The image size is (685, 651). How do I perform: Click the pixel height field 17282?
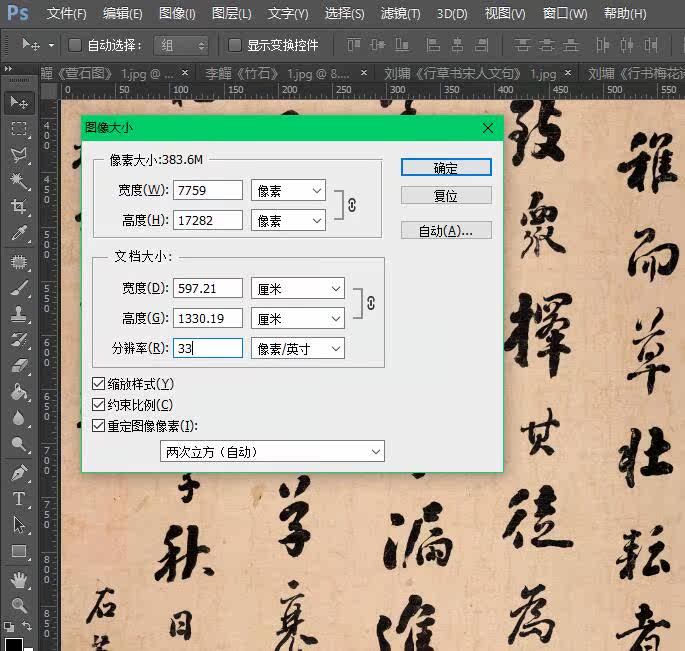pyautogui.click(x=208, y=220)
